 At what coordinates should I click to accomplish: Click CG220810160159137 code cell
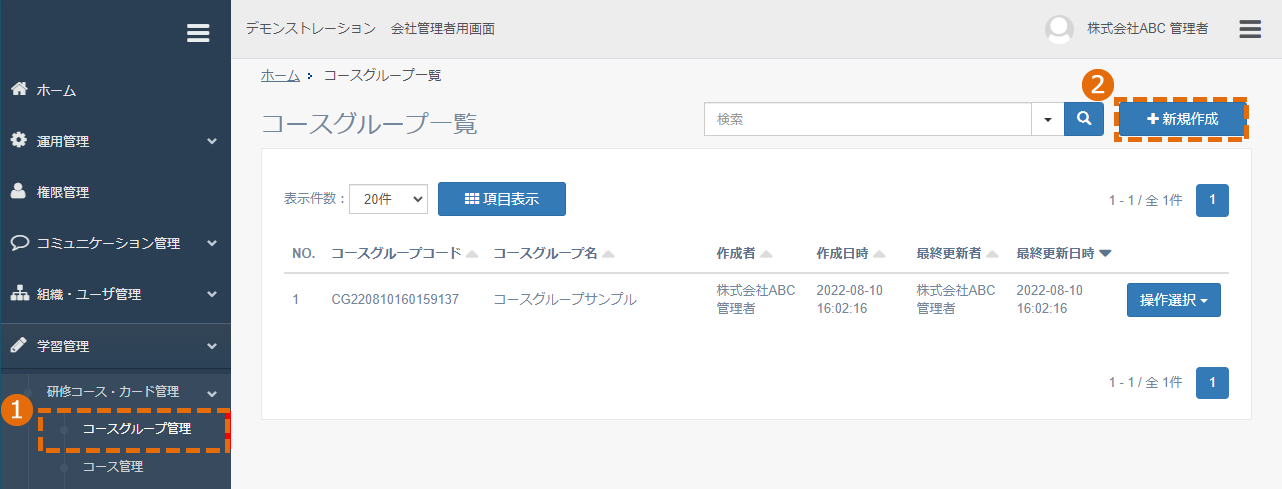coord(395,299)
